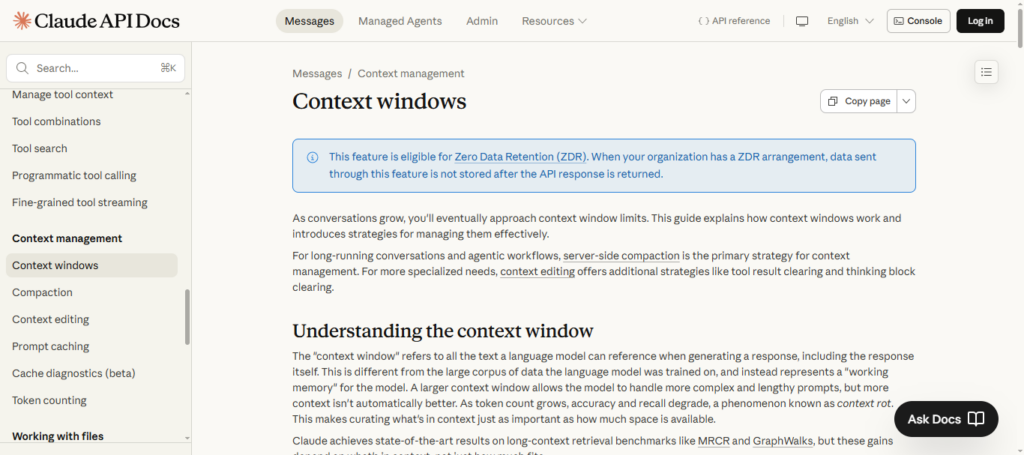
Task: Select the Messages tab
Action: point(310,21)
